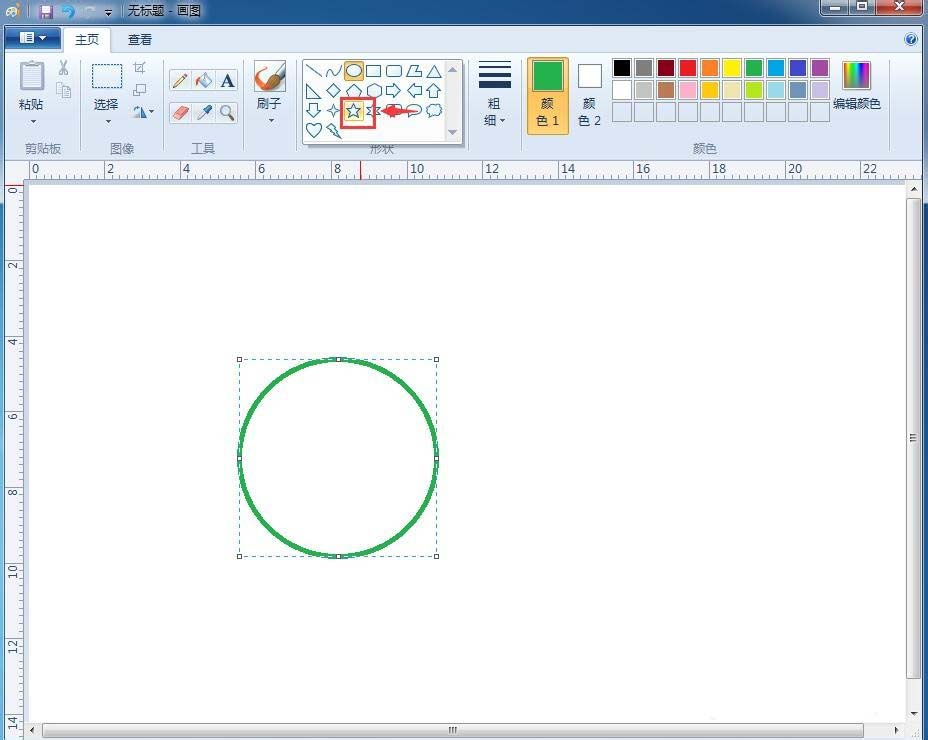Image resolution: width=928 pixels, height=740 pixels.
Task: Choose the Lightning bolt shape
Action: [334, 130]
